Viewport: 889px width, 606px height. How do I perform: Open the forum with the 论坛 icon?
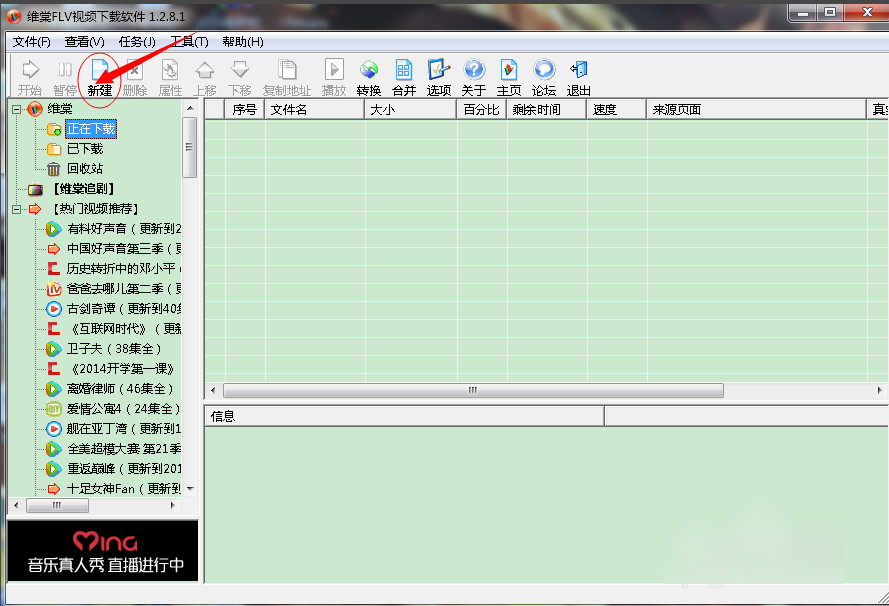[x=543, y=75]
